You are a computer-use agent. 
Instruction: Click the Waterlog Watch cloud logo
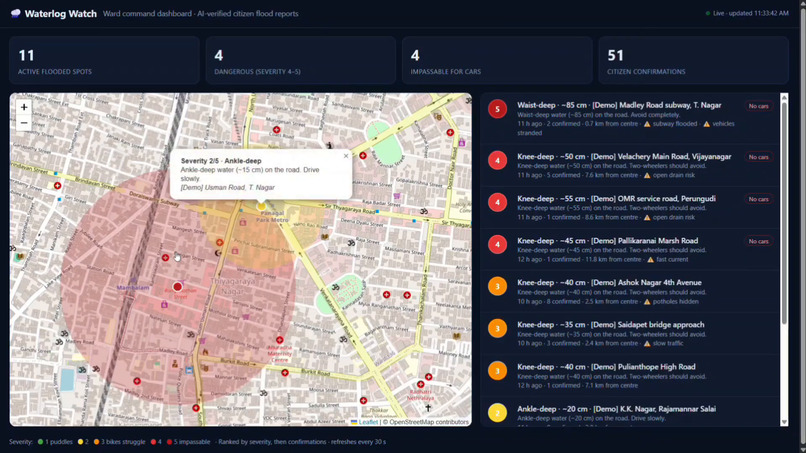(16, 13)
